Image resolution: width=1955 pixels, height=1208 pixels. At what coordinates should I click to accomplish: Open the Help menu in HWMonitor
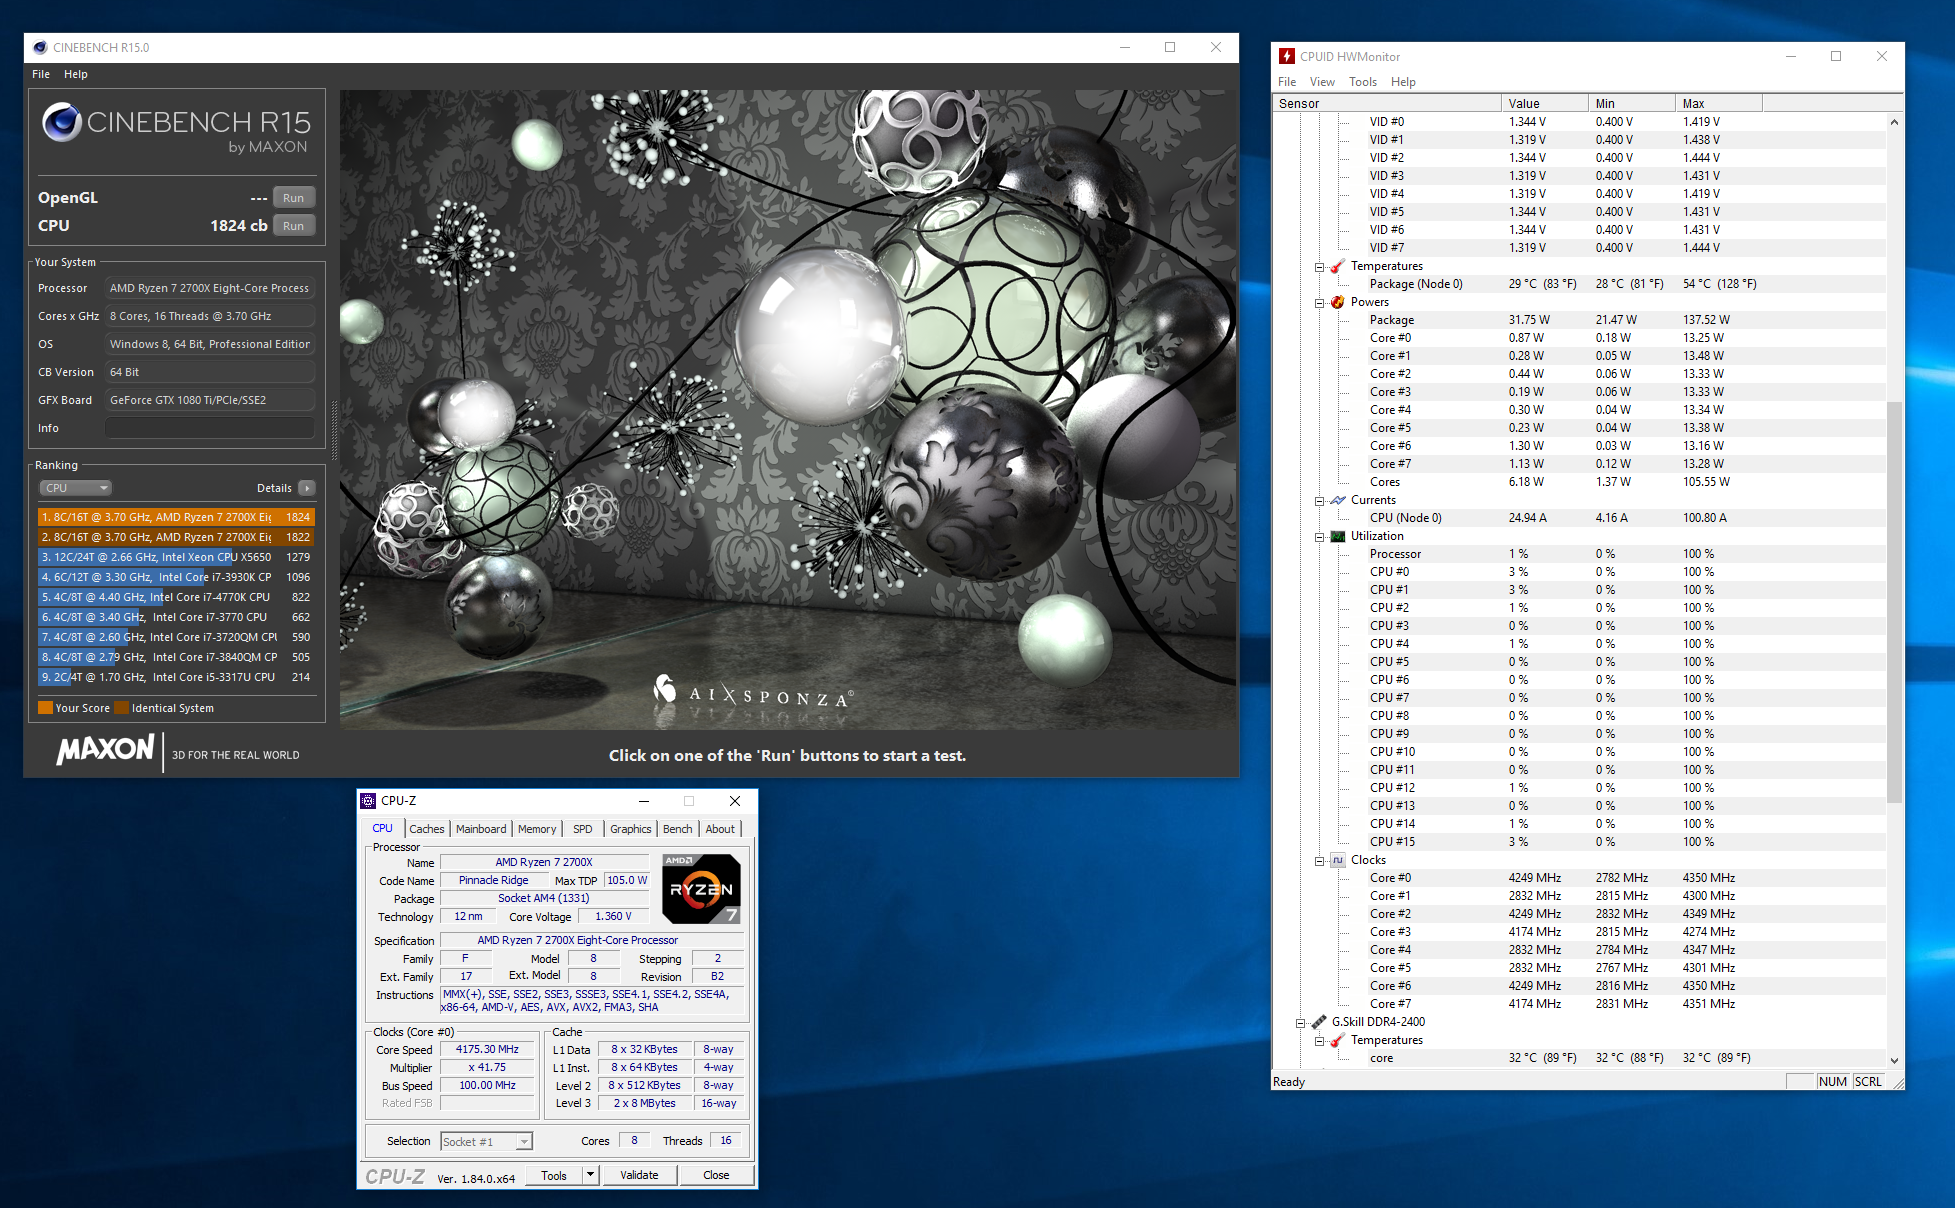(x=1403, y=82)
